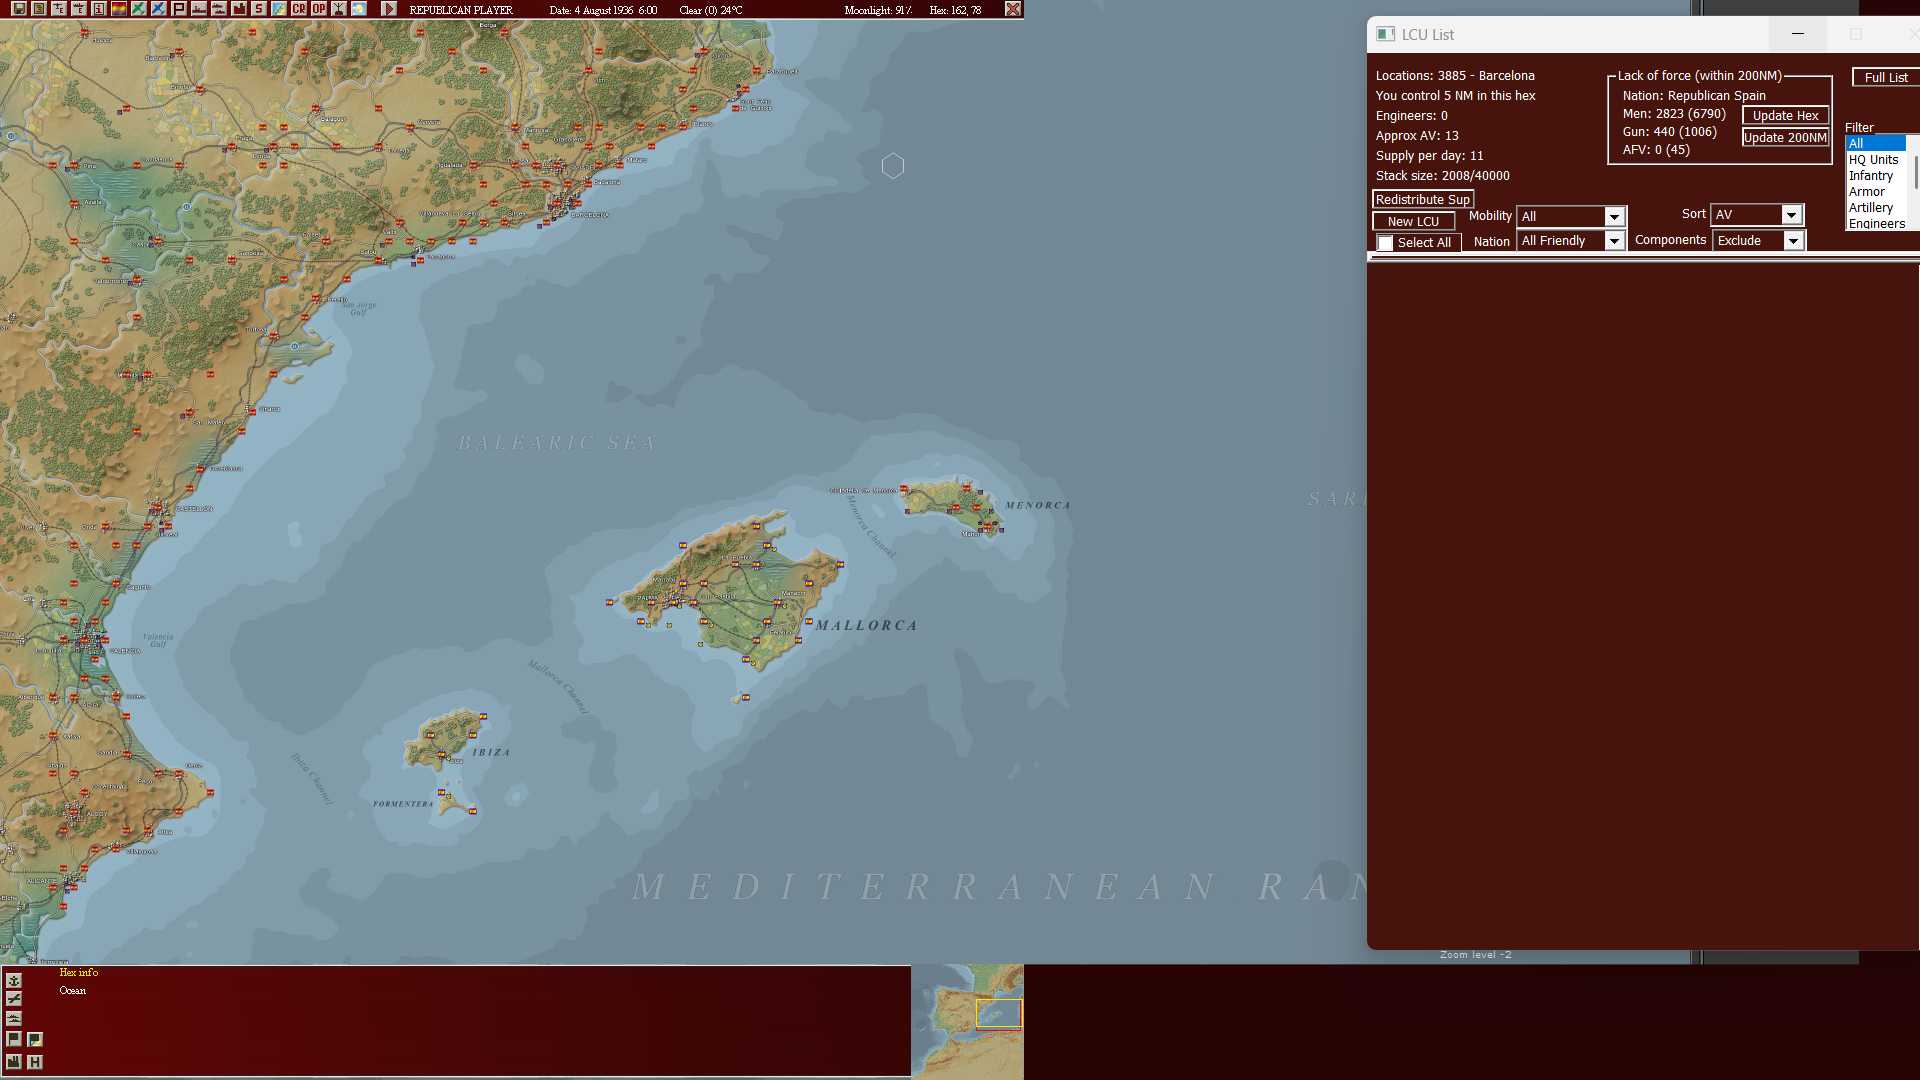
Task: Click the signal tower intelligence toolbar icon
Action: [338, 9]
